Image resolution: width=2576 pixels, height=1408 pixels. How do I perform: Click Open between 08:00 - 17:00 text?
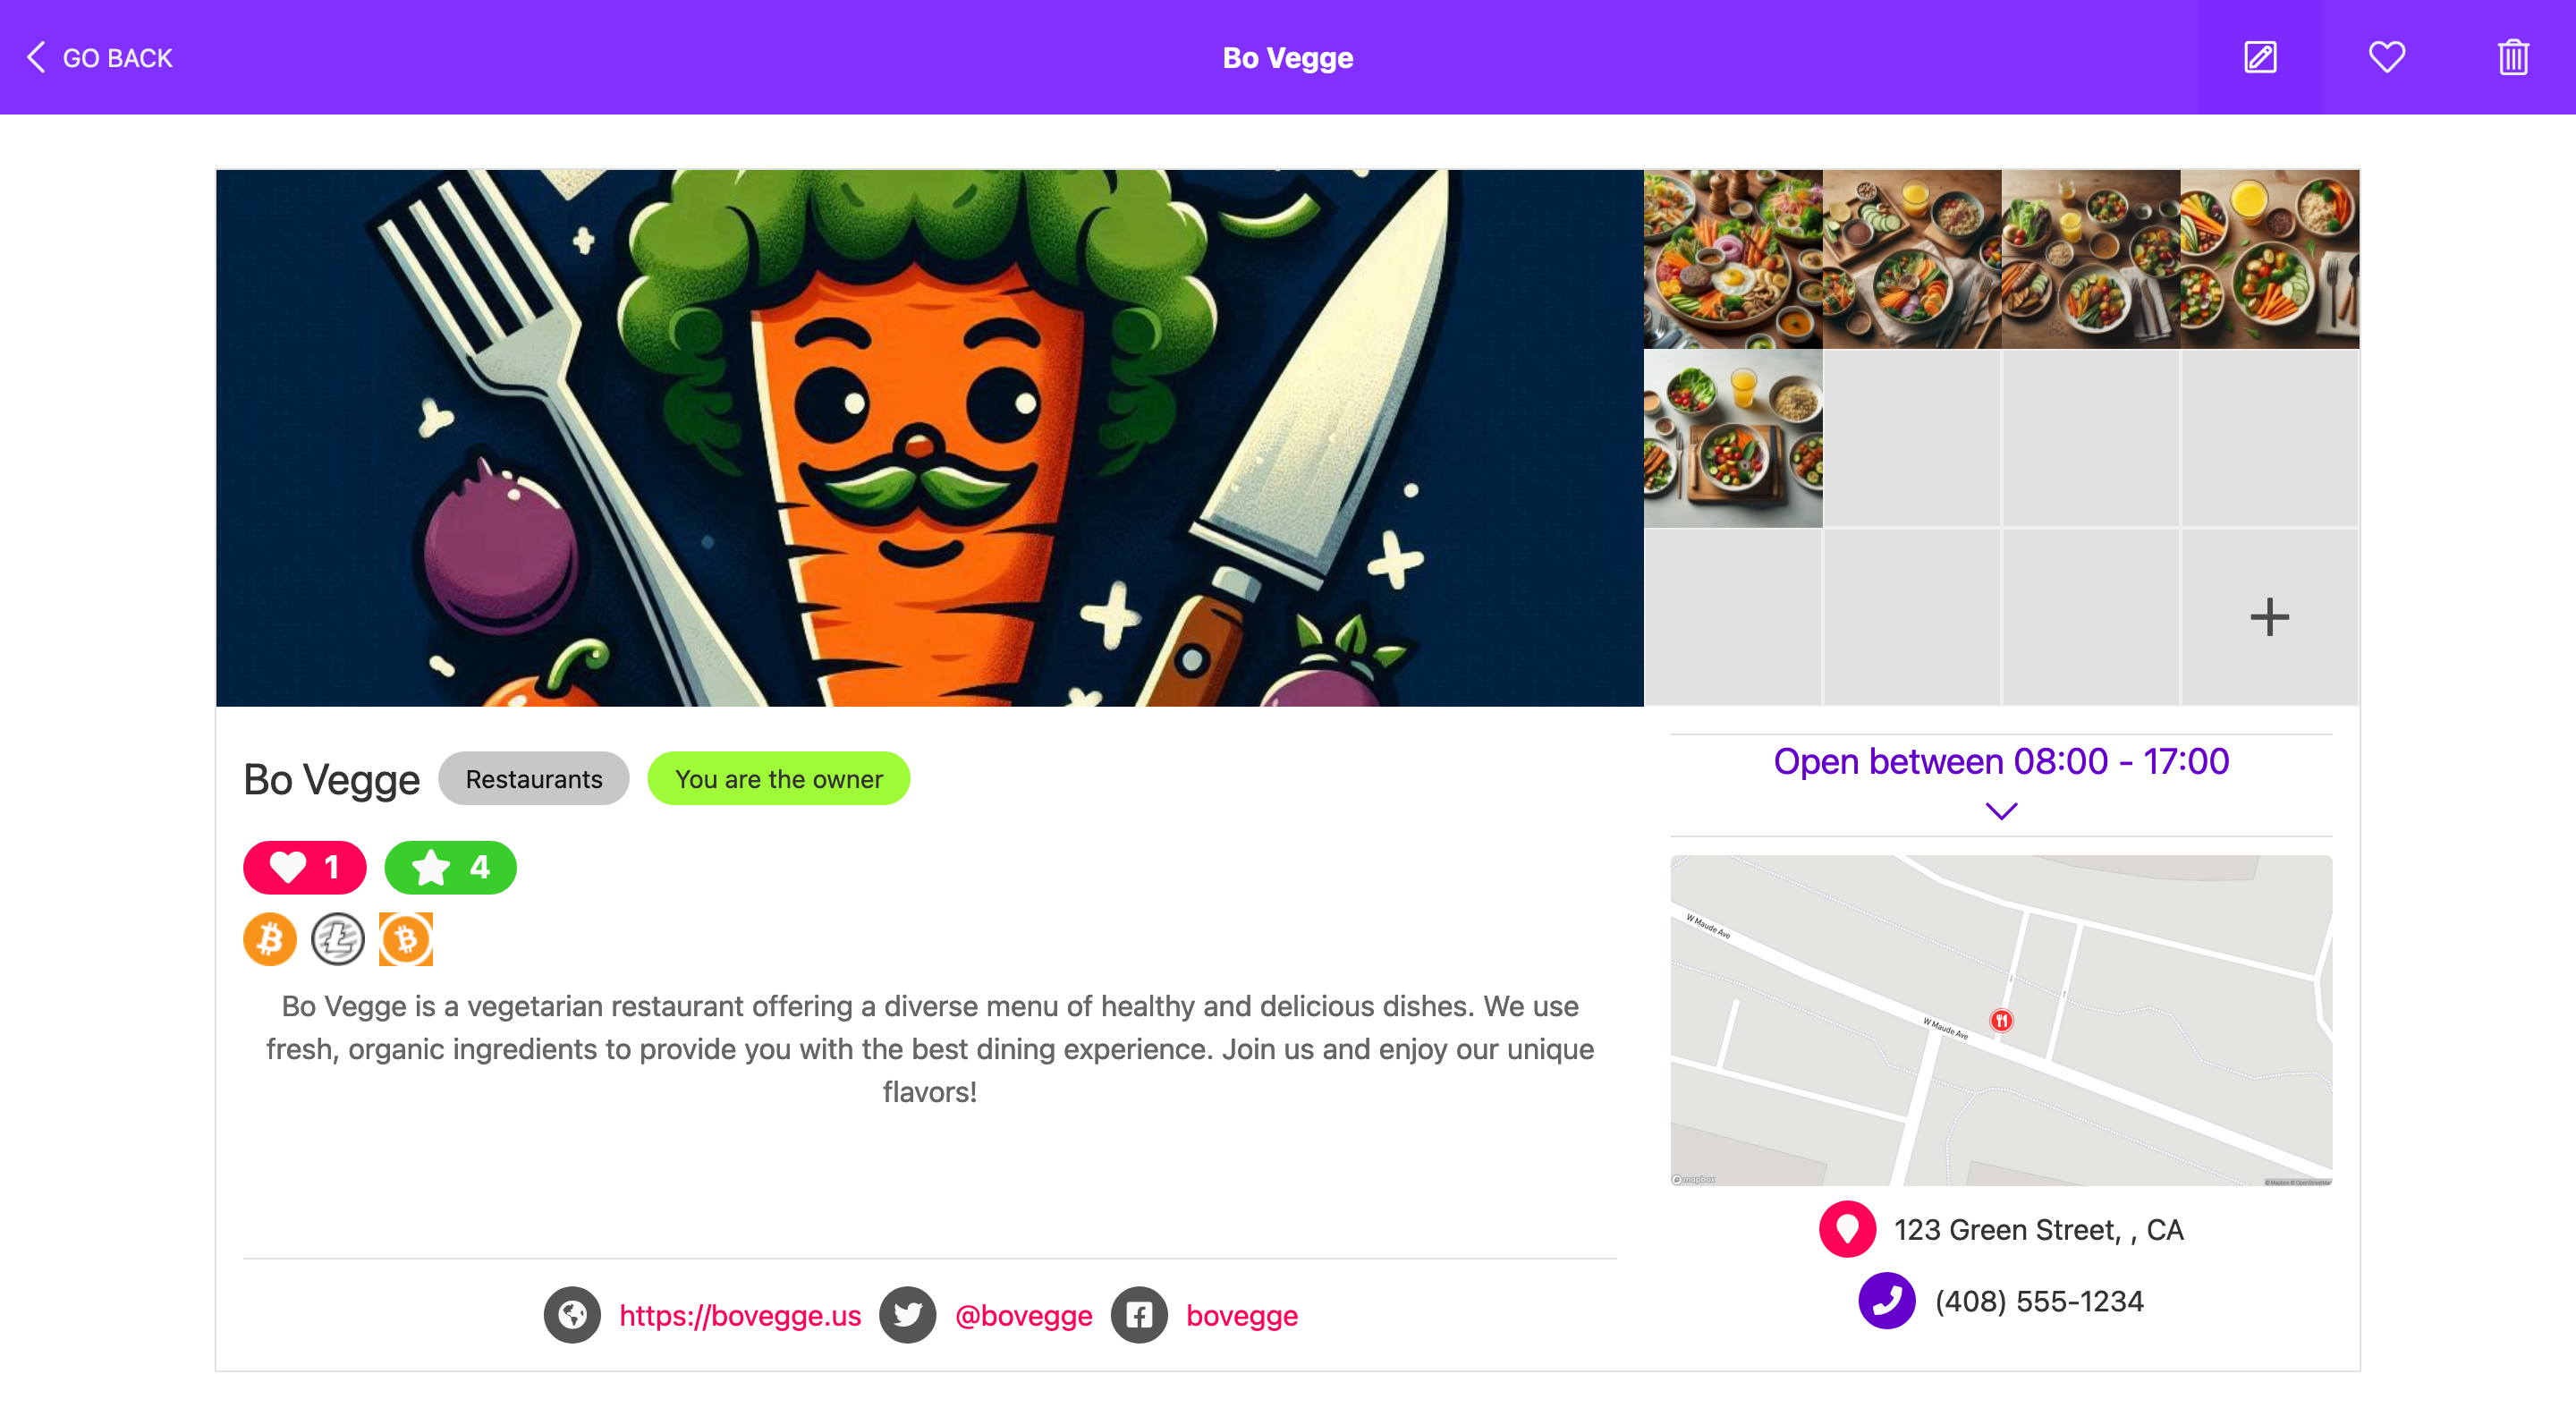point(2001,761)
